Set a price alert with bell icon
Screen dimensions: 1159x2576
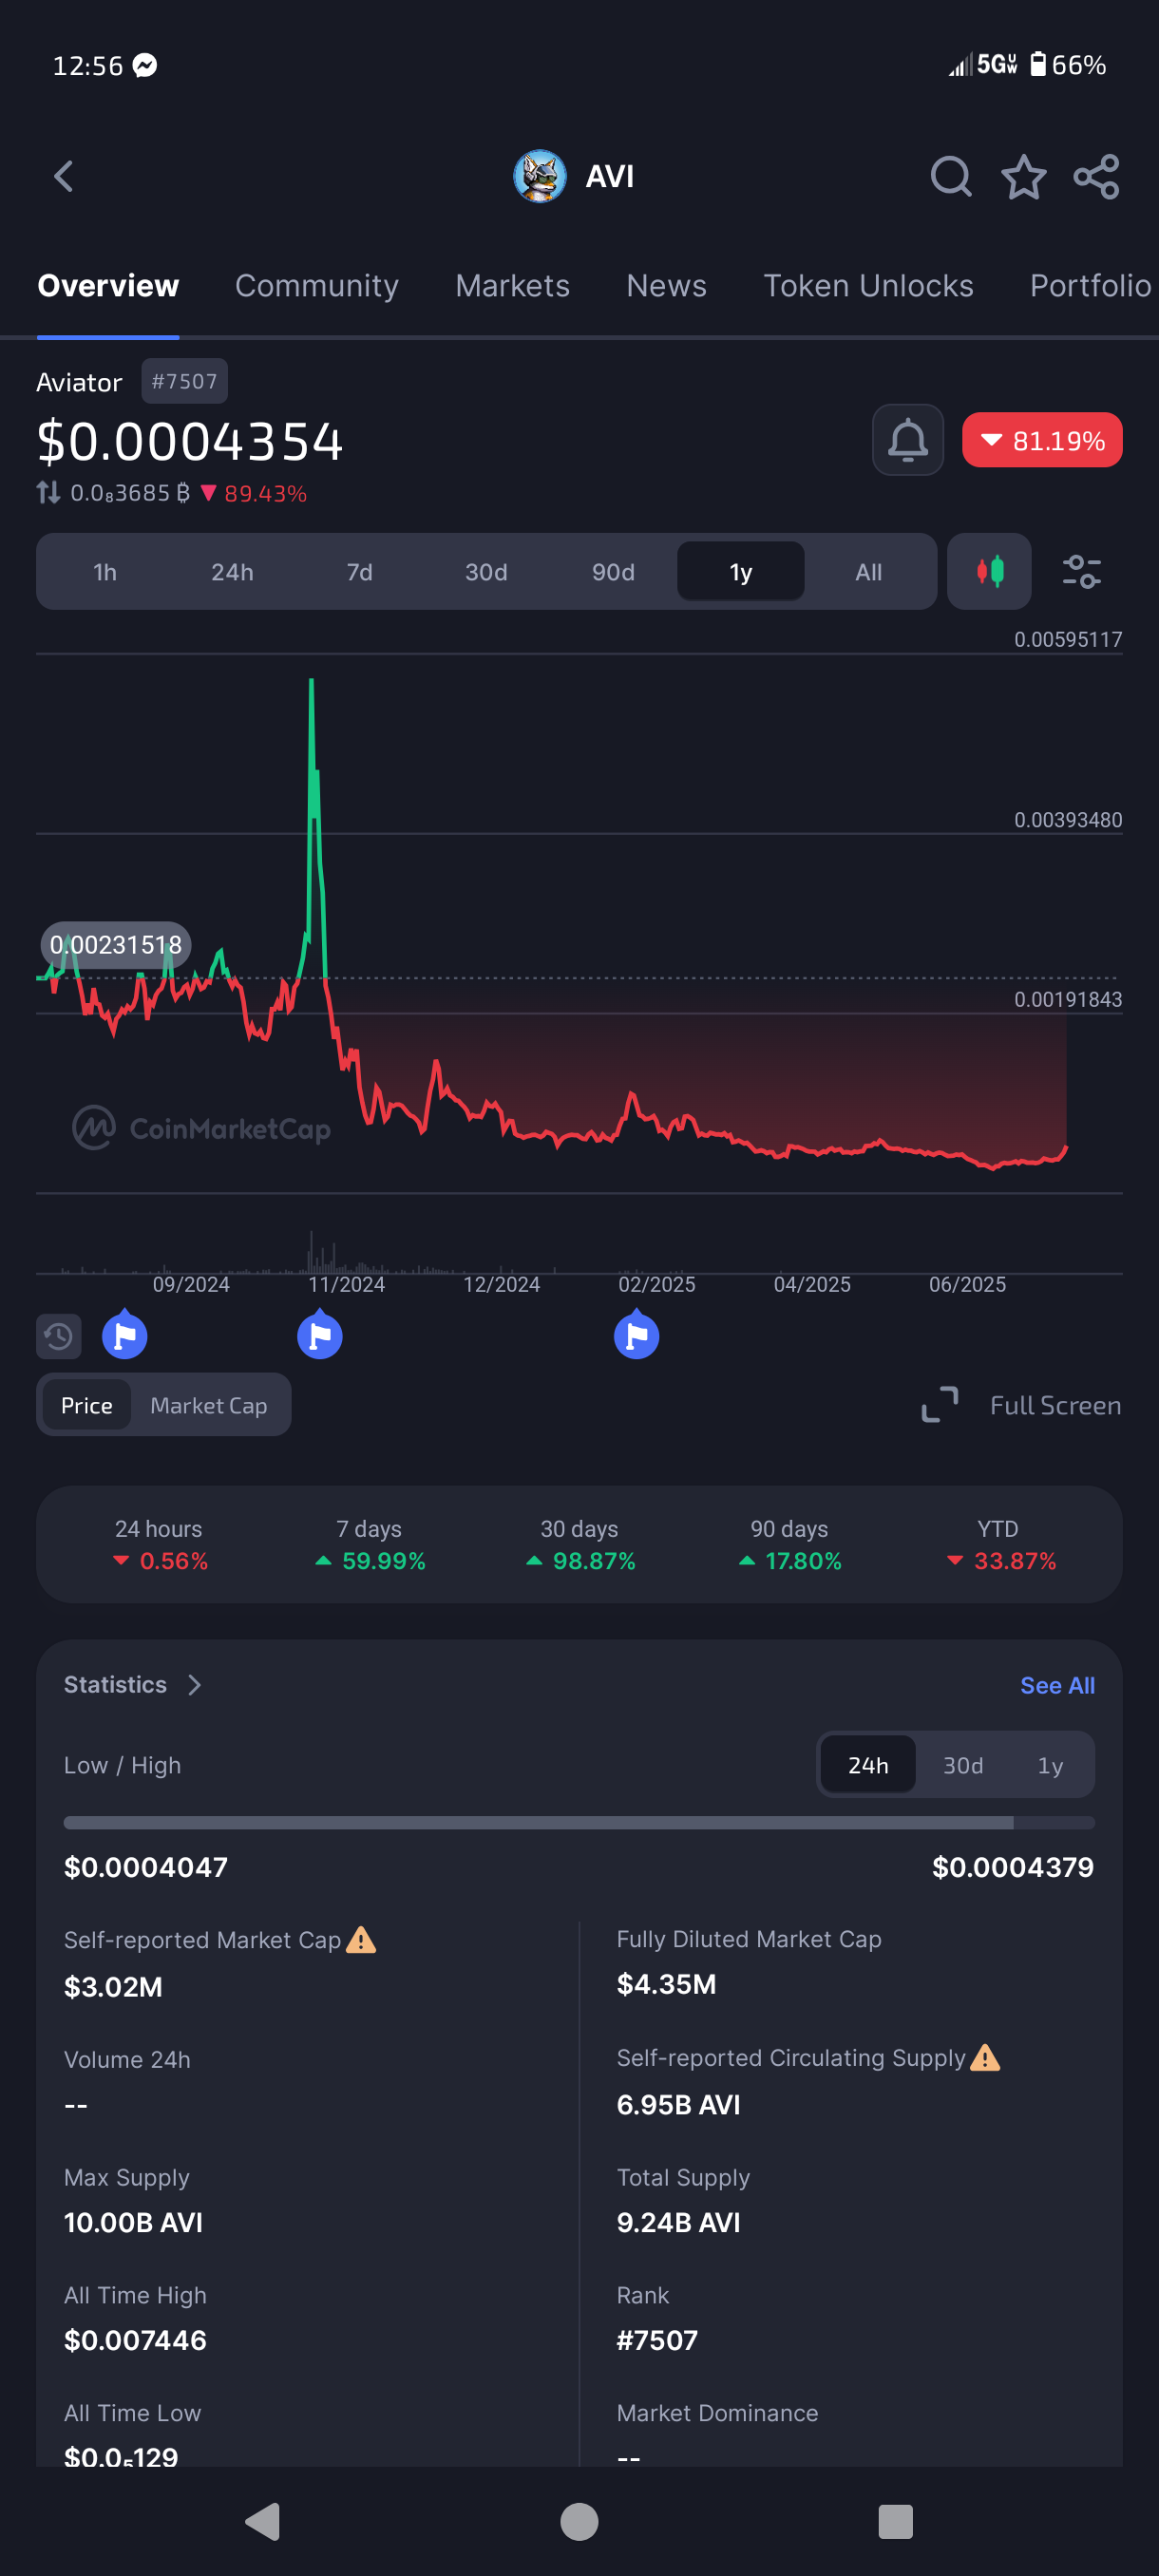[908, 440]
